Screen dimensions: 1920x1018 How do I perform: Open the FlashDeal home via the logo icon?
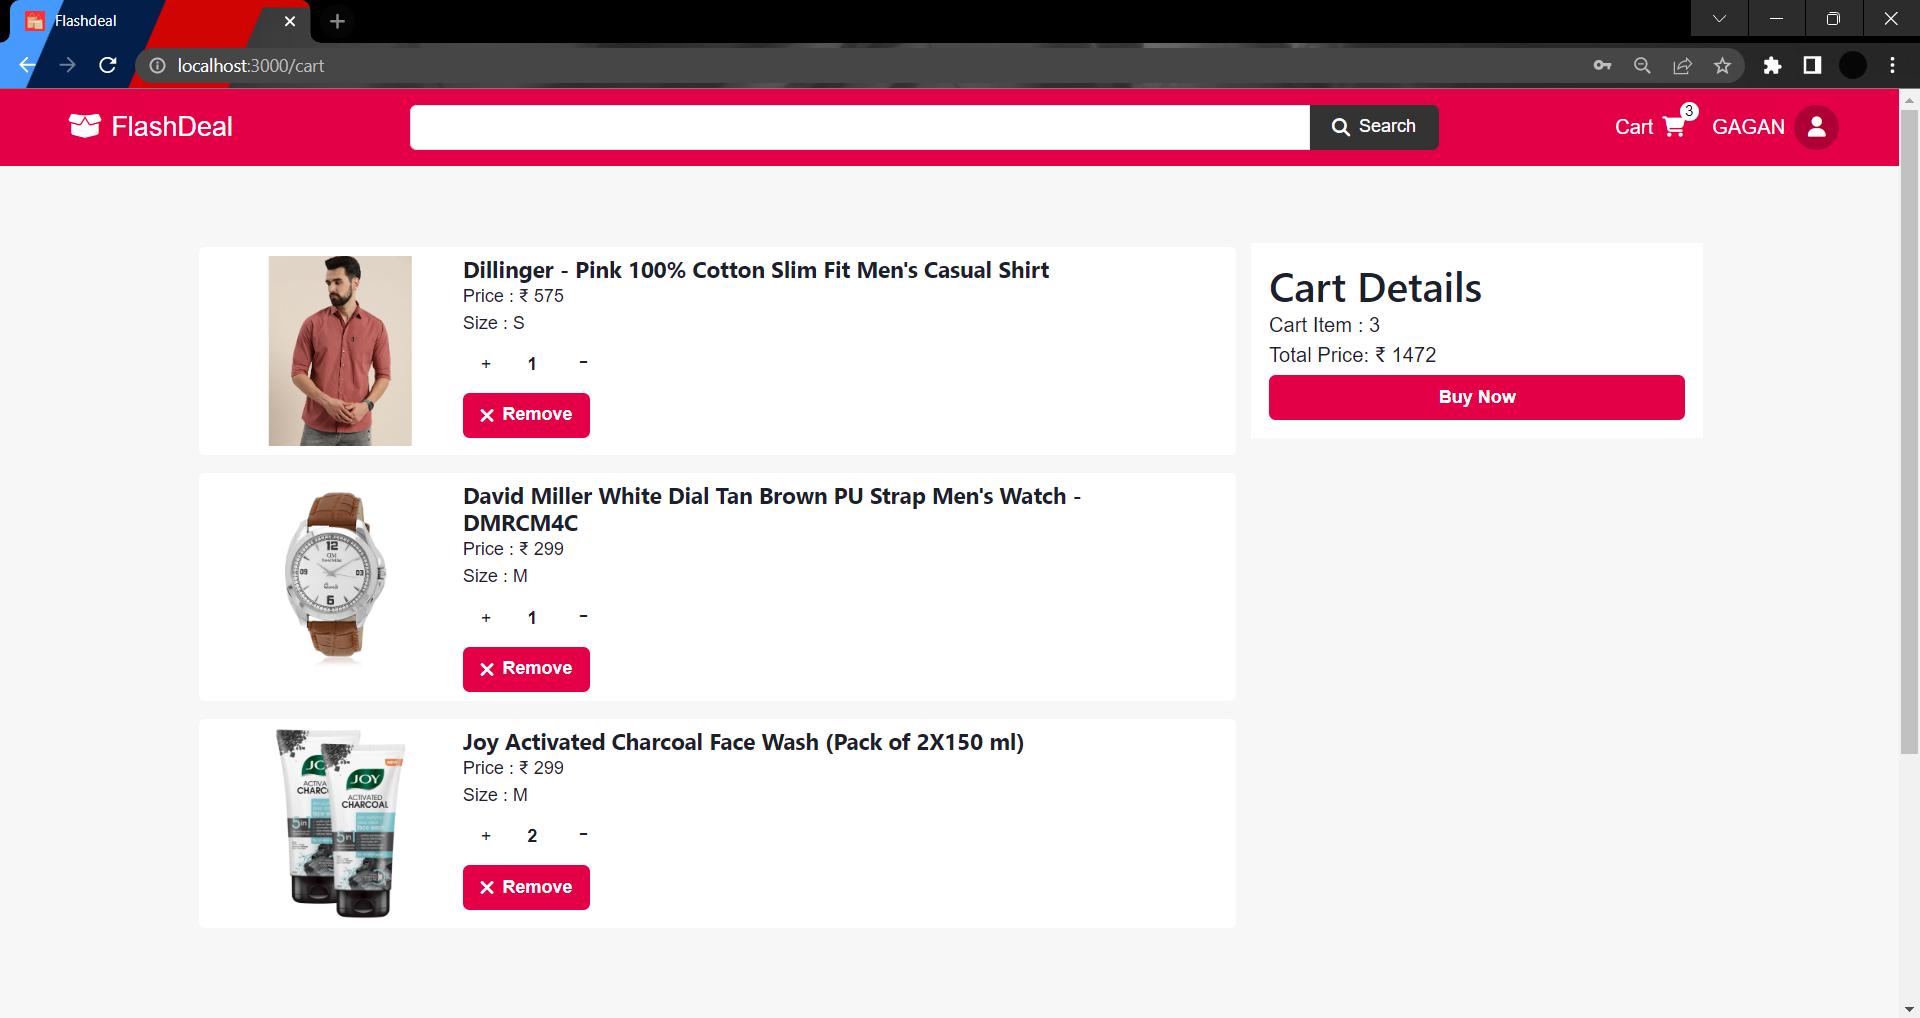[x=84, y=126]
